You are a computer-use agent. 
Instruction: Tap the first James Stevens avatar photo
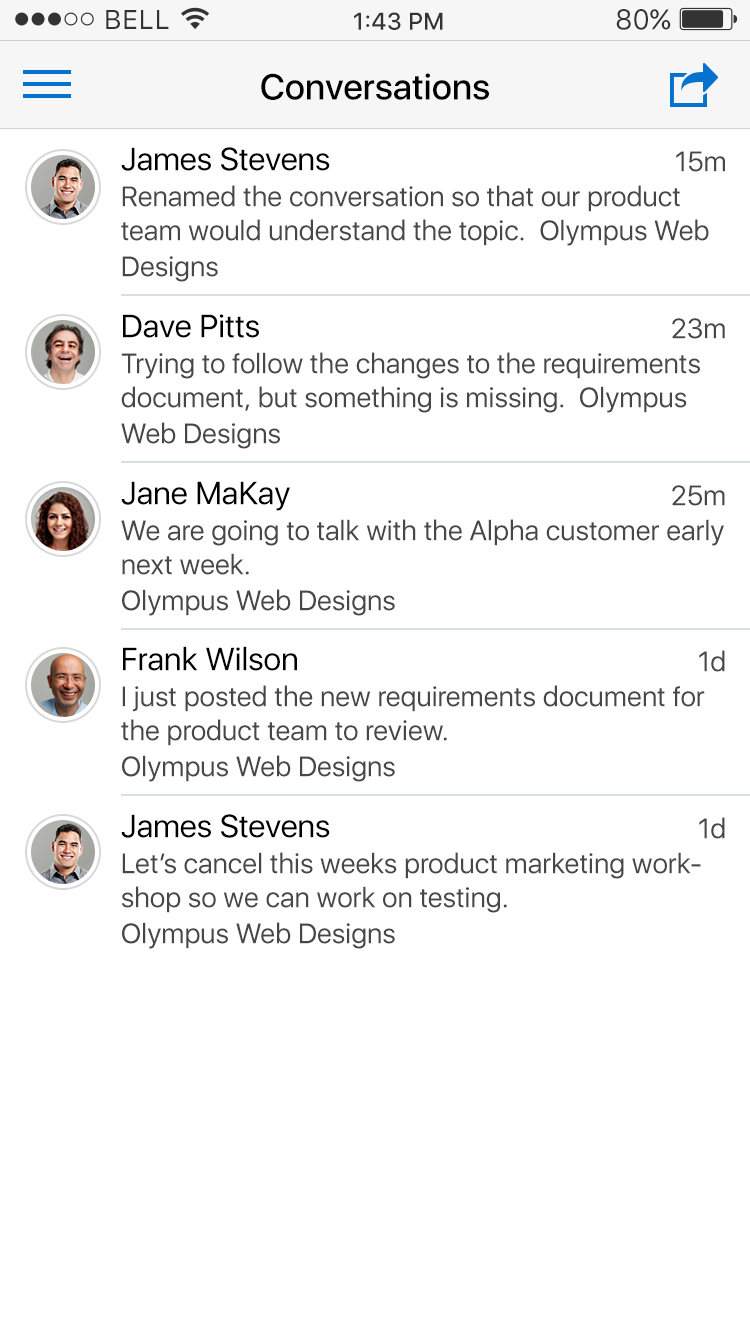pyautogui.click(x=63, y=187)
